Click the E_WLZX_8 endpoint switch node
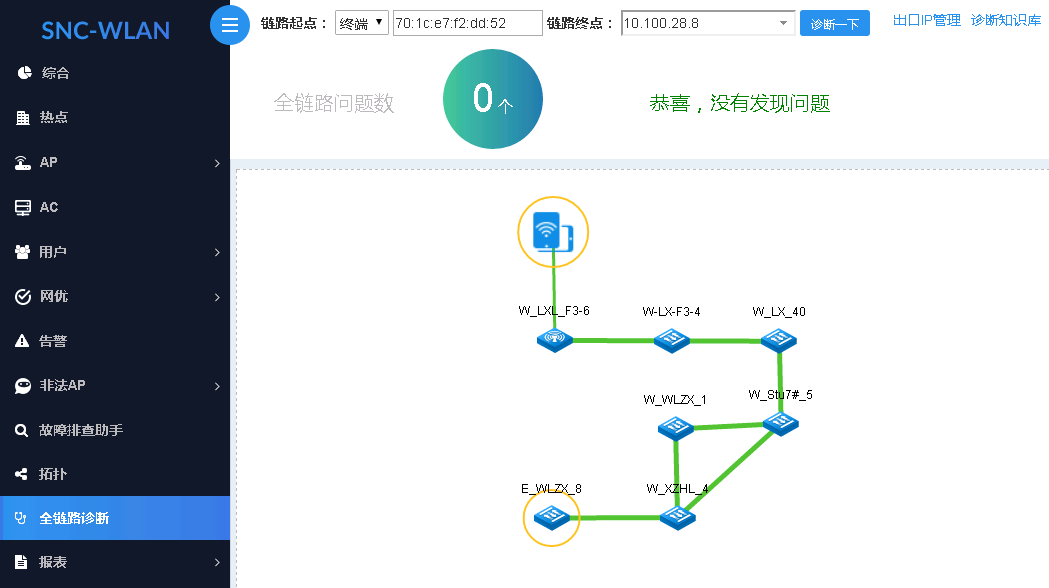This screenshot has height=588, width=1049. click(551, 517)
